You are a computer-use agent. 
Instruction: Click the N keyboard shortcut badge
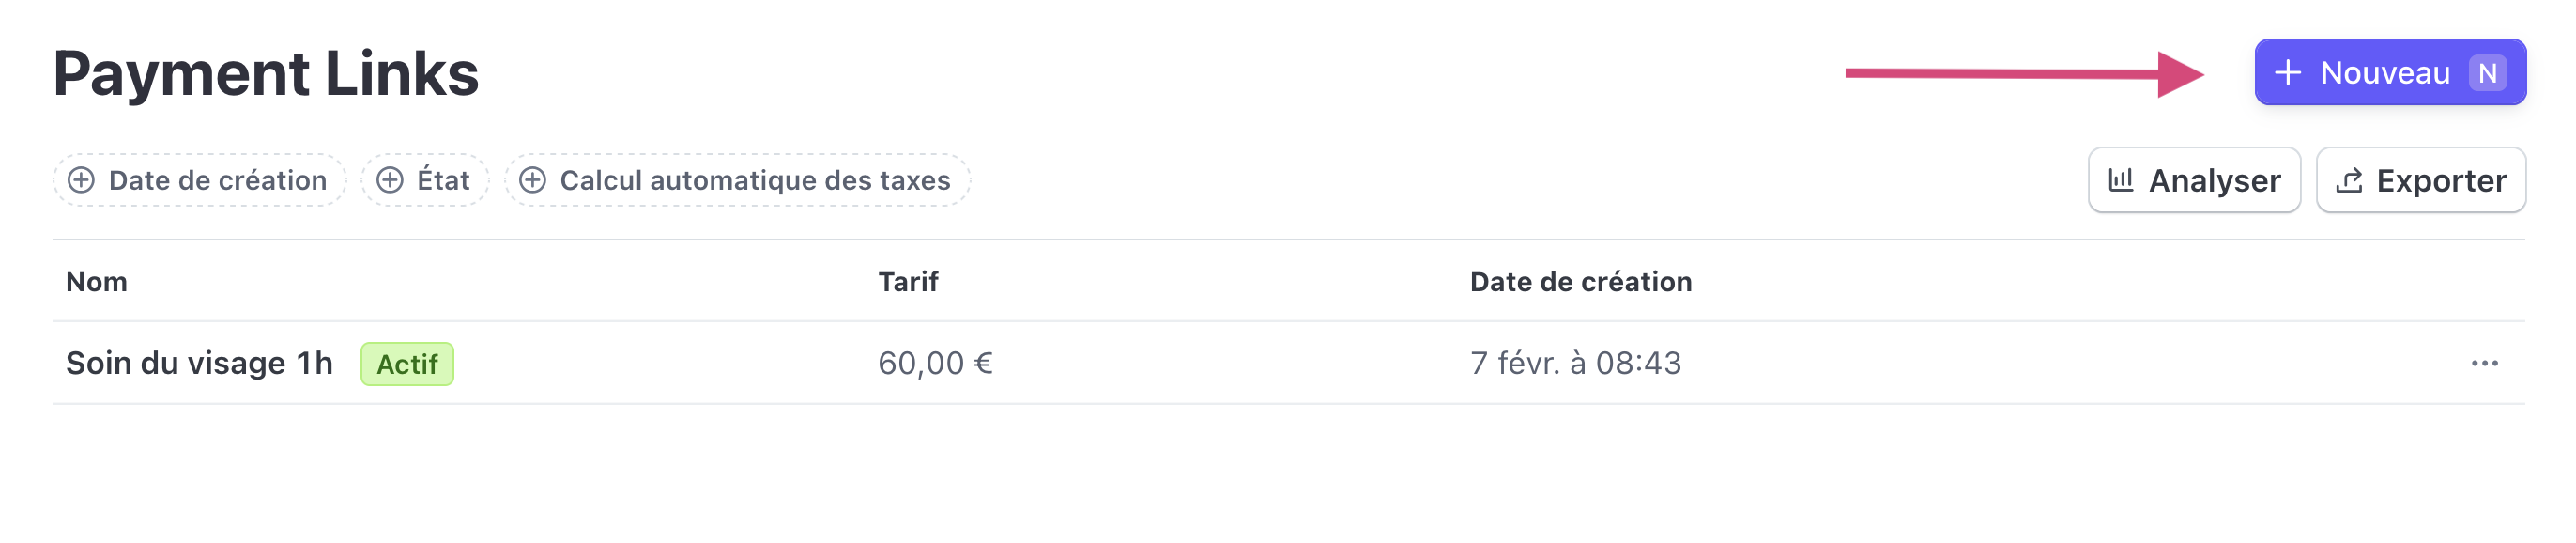(x=2487, y=73)
